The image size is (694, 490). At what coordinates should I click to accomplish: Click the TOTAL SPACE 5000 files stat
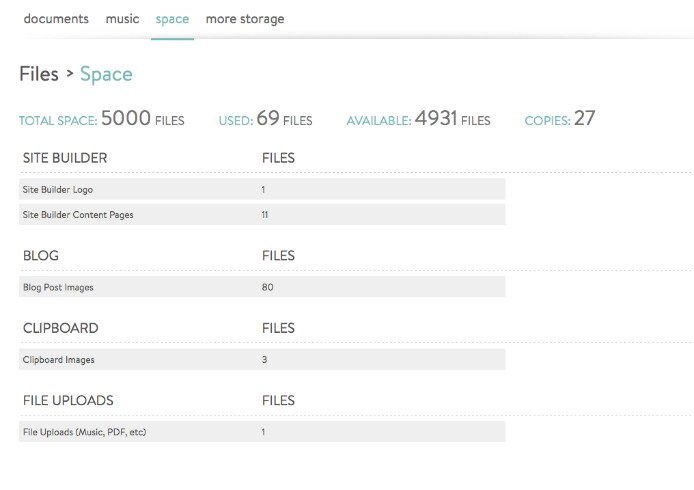tap(102, 119)
